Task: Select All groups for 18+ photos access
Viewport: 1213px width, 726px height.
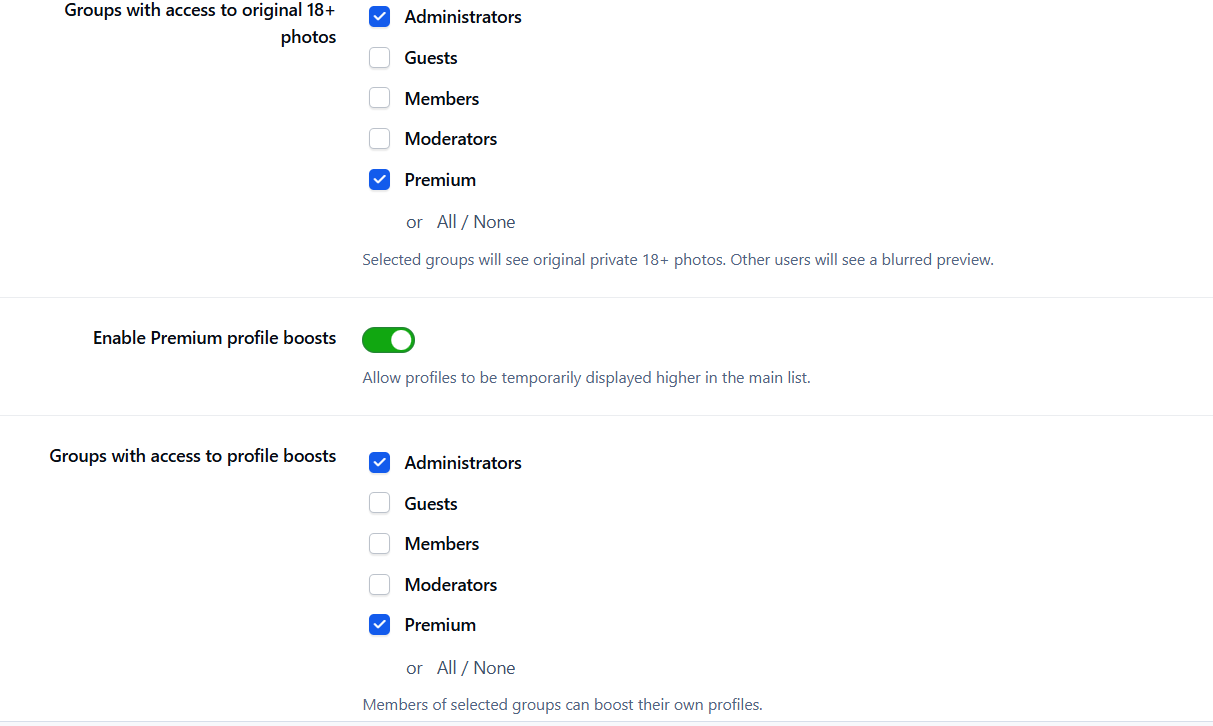Action: [447, 222]
